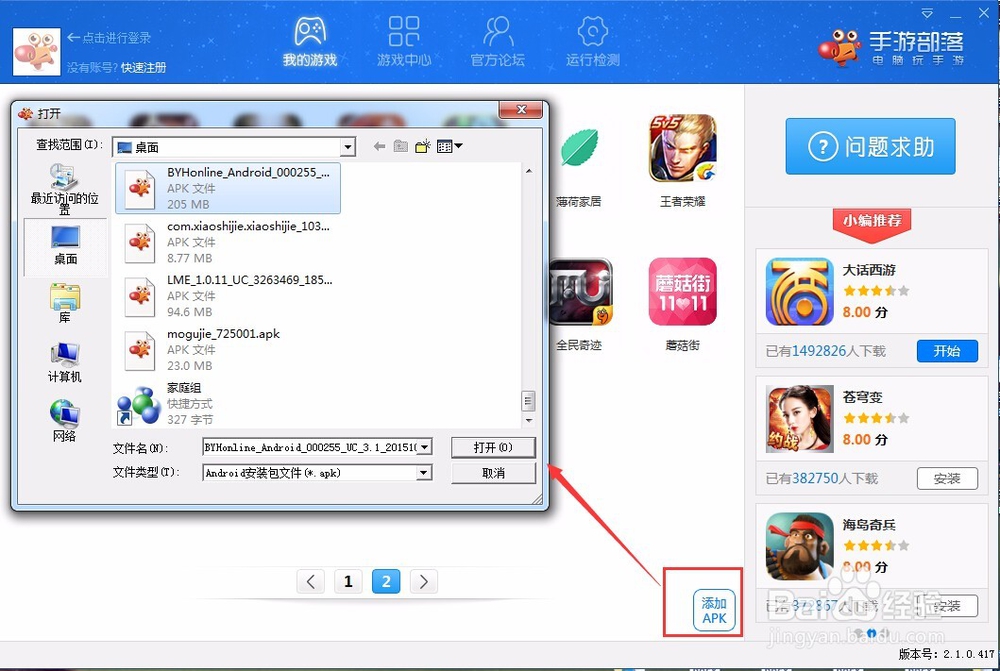The image size is (1000, 671).
Task: Go to 运行检测 tab
Action: [x=592, y=41]
